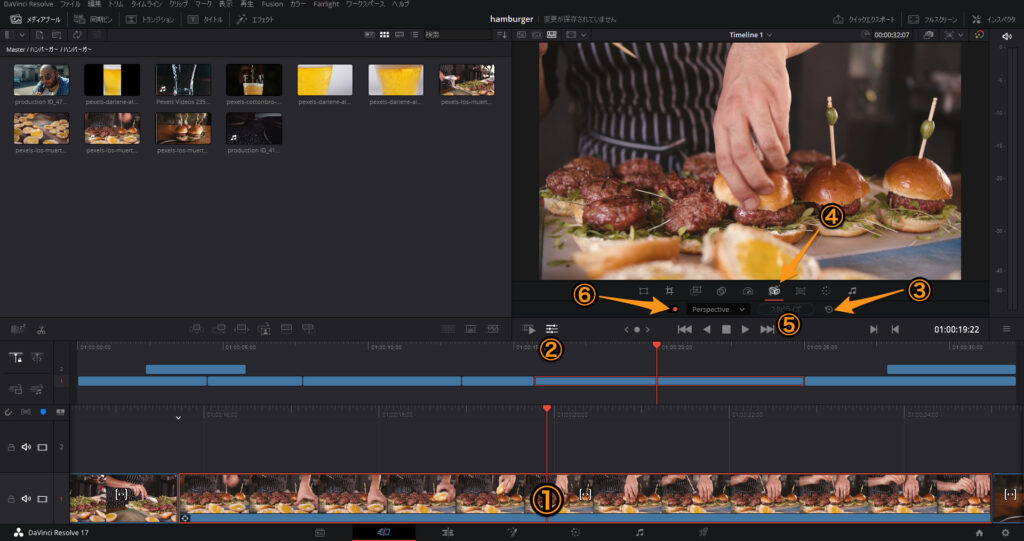Click the Stabilize button
Screen dimensions: 1024x541
point(784,310)
